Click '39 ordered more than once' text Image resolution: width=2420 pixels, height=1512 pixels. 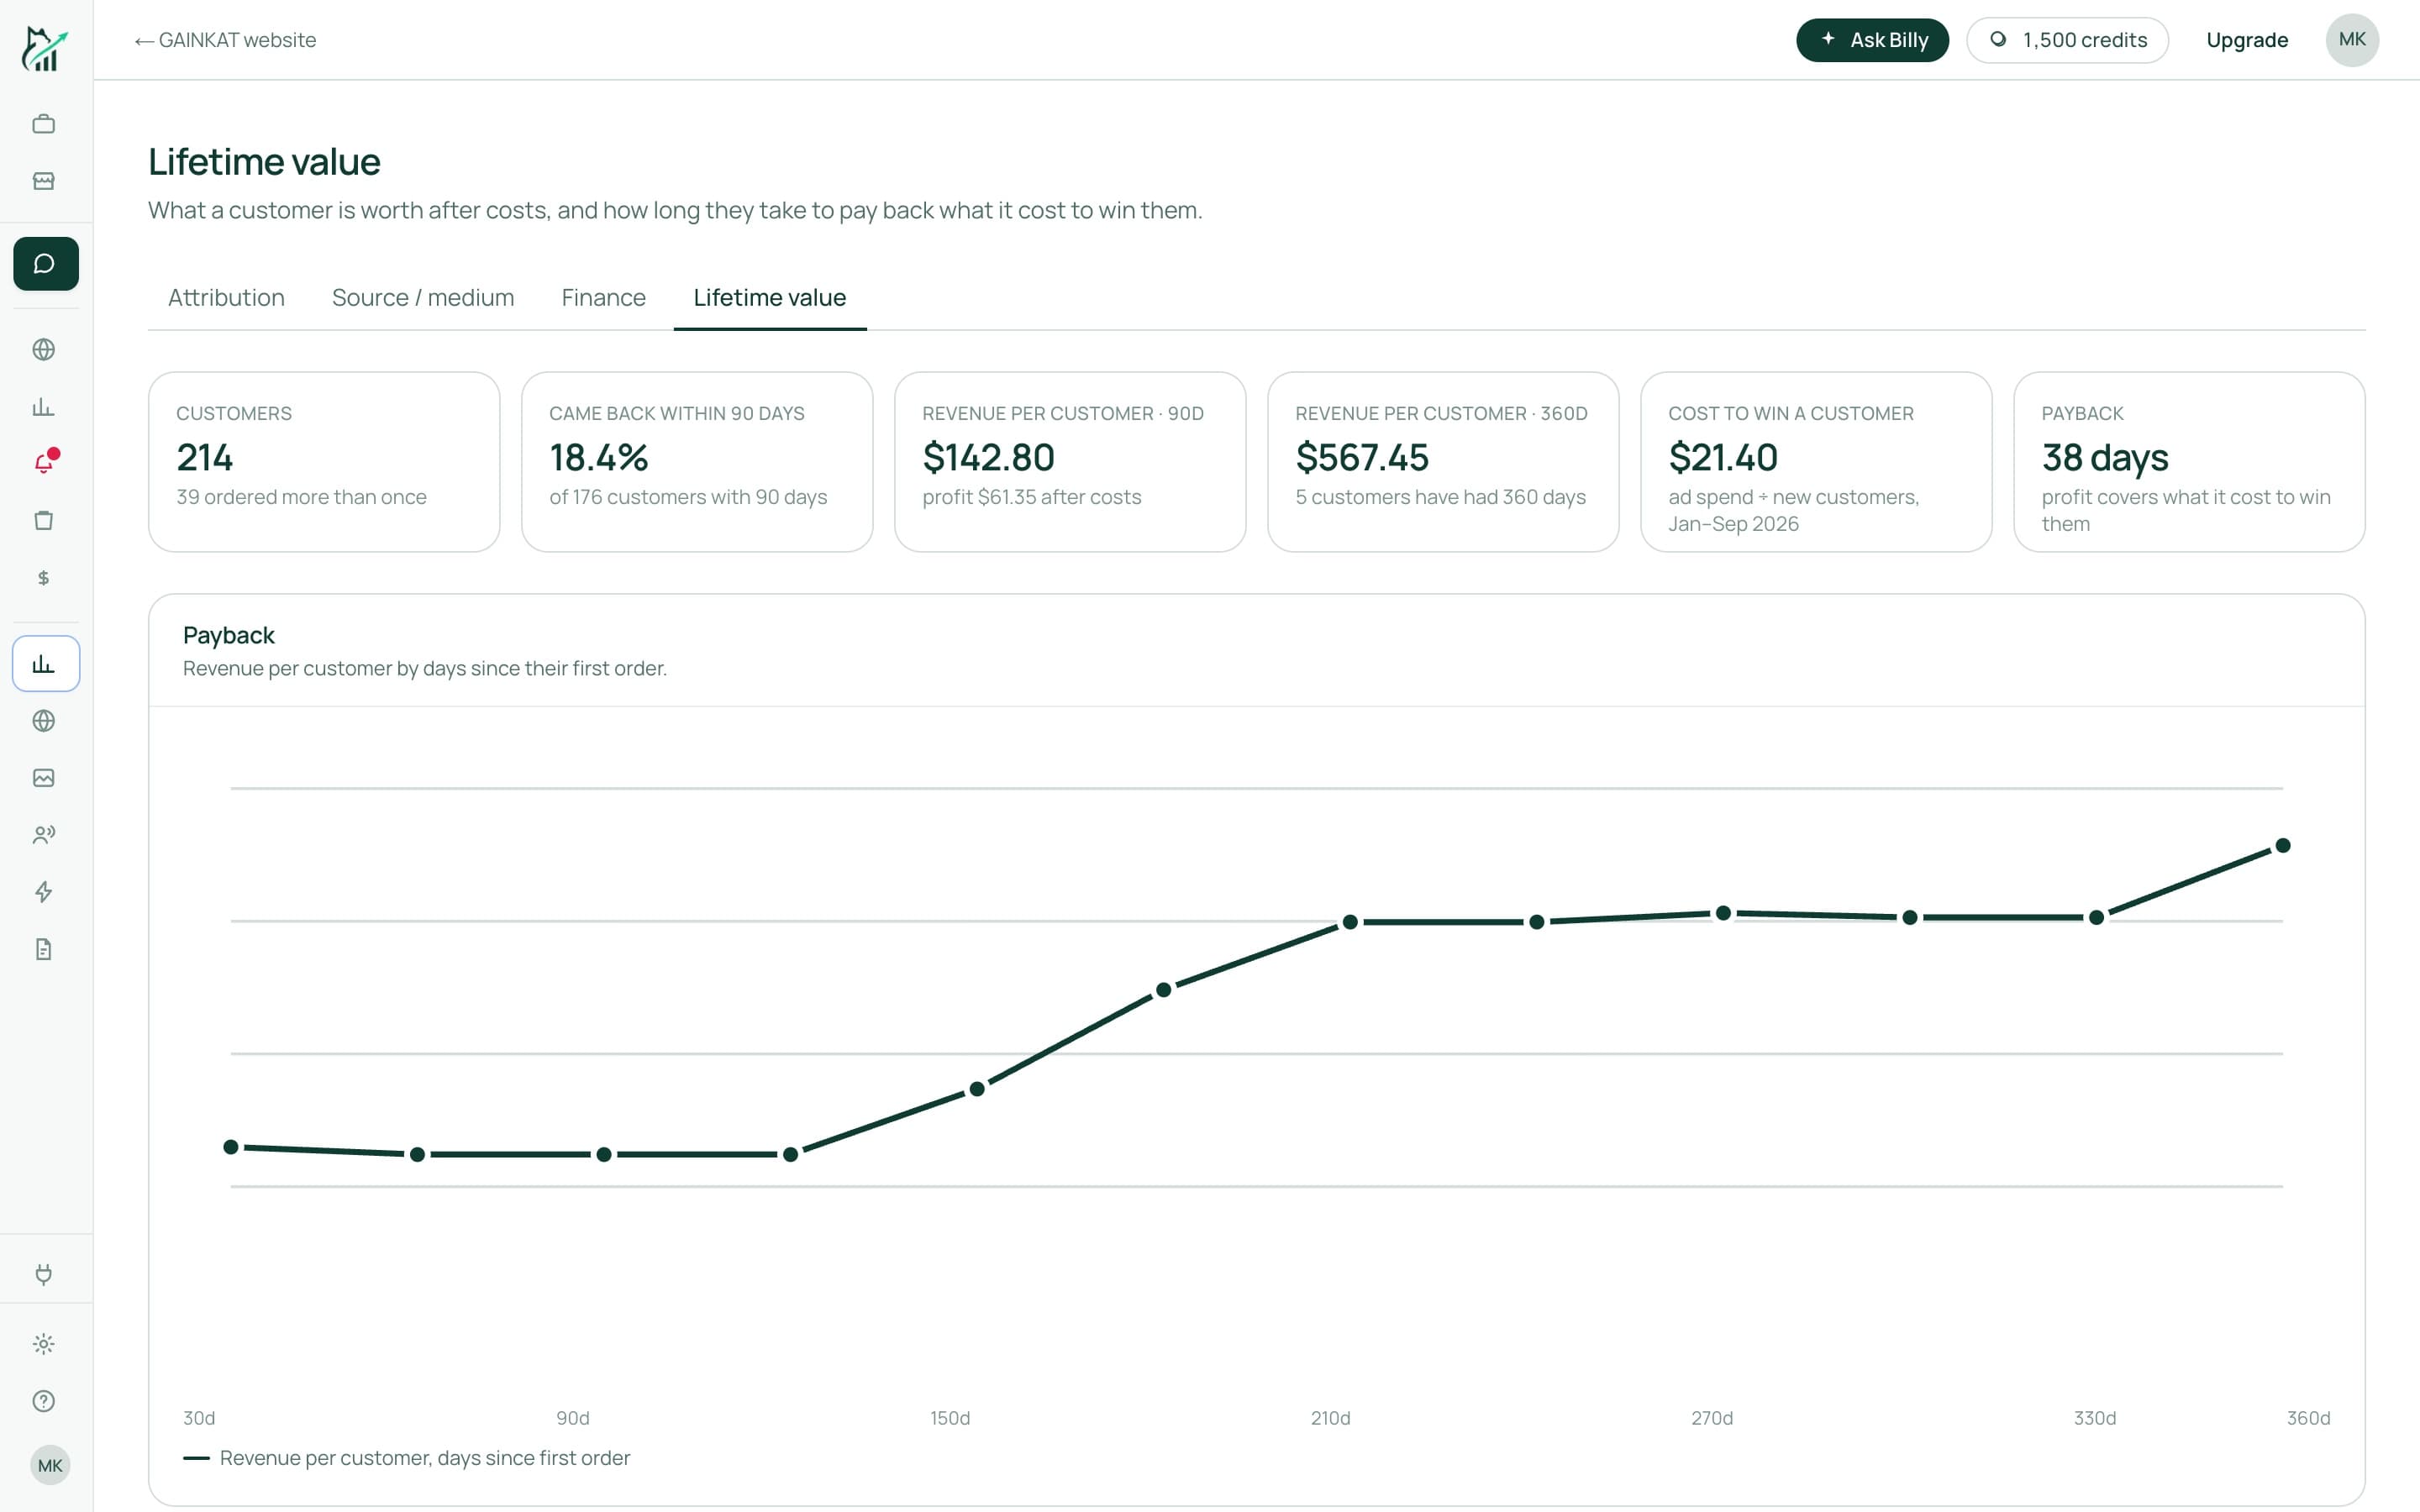301,497
